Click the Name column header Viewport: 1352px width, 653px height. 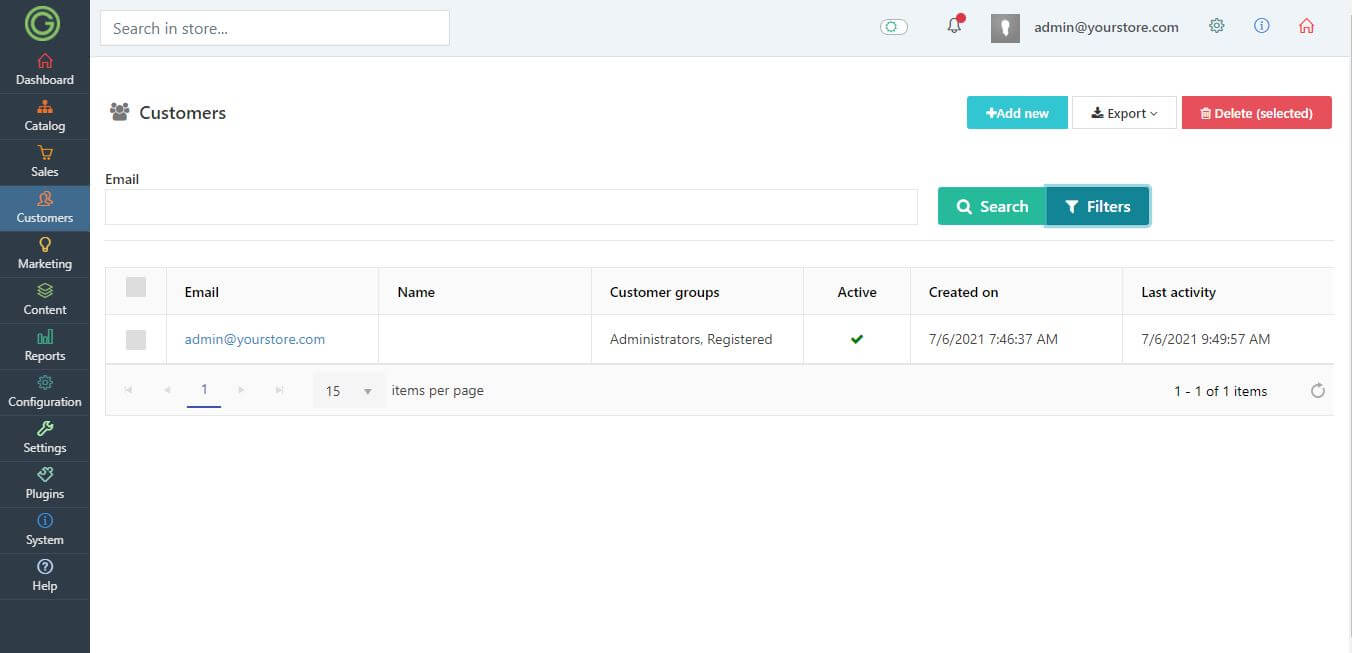[x=485, y=292]
